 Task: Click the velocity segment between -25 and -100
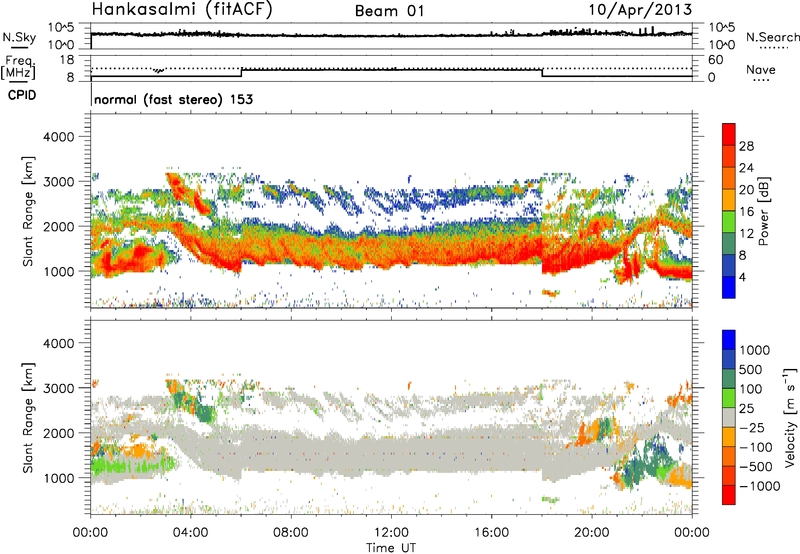tap(729, 437)
